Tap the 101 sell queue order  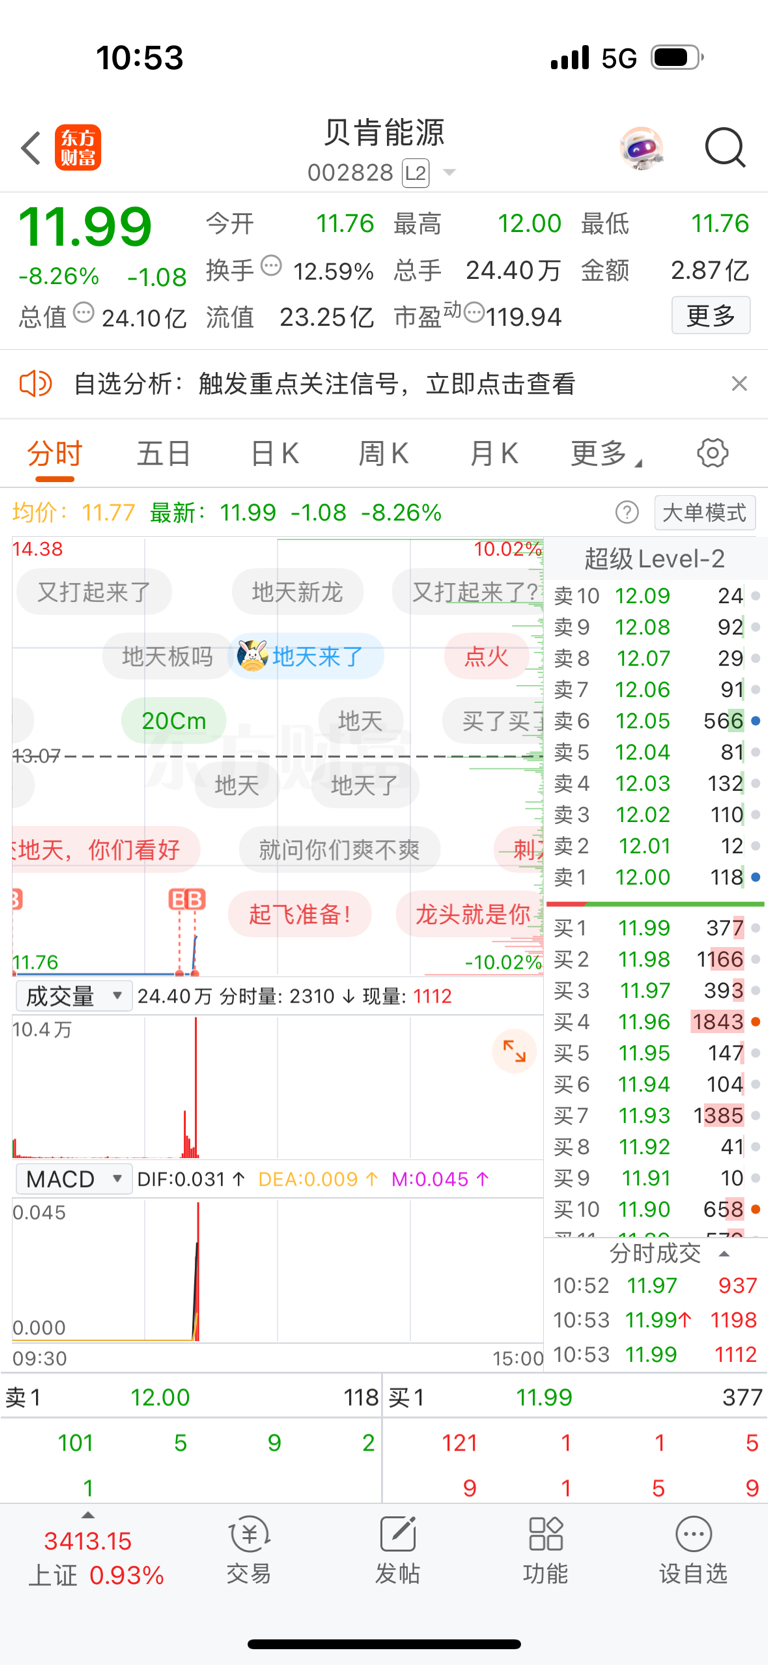click(x=76, y=1443)
